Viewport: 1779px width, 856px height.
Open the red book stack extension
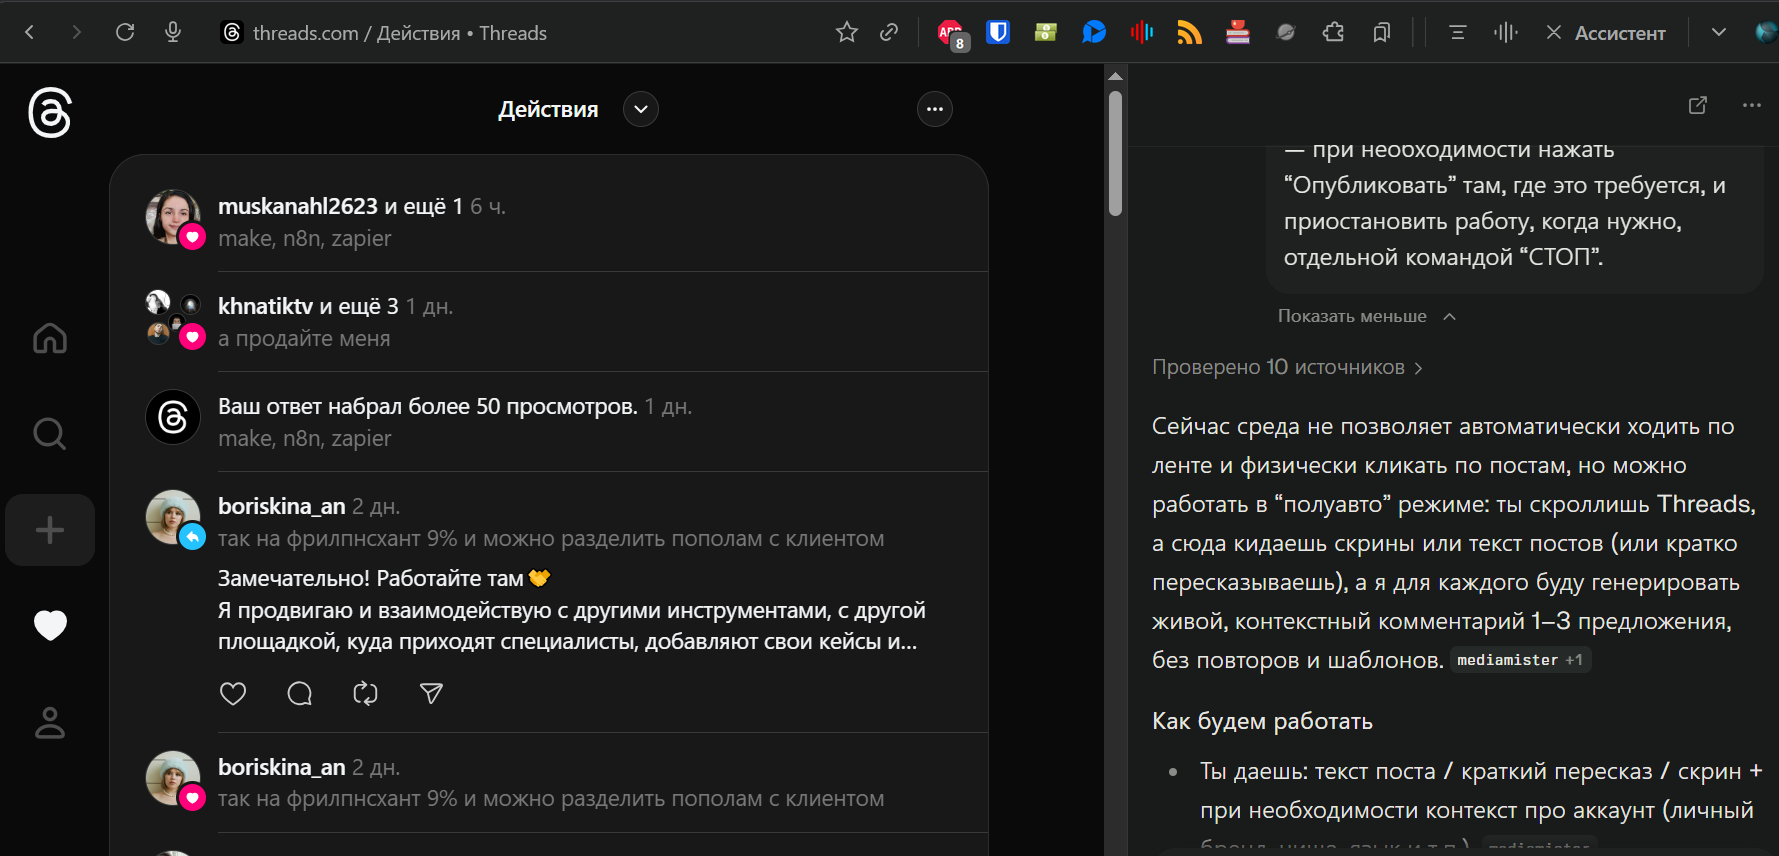[1238, 33]
